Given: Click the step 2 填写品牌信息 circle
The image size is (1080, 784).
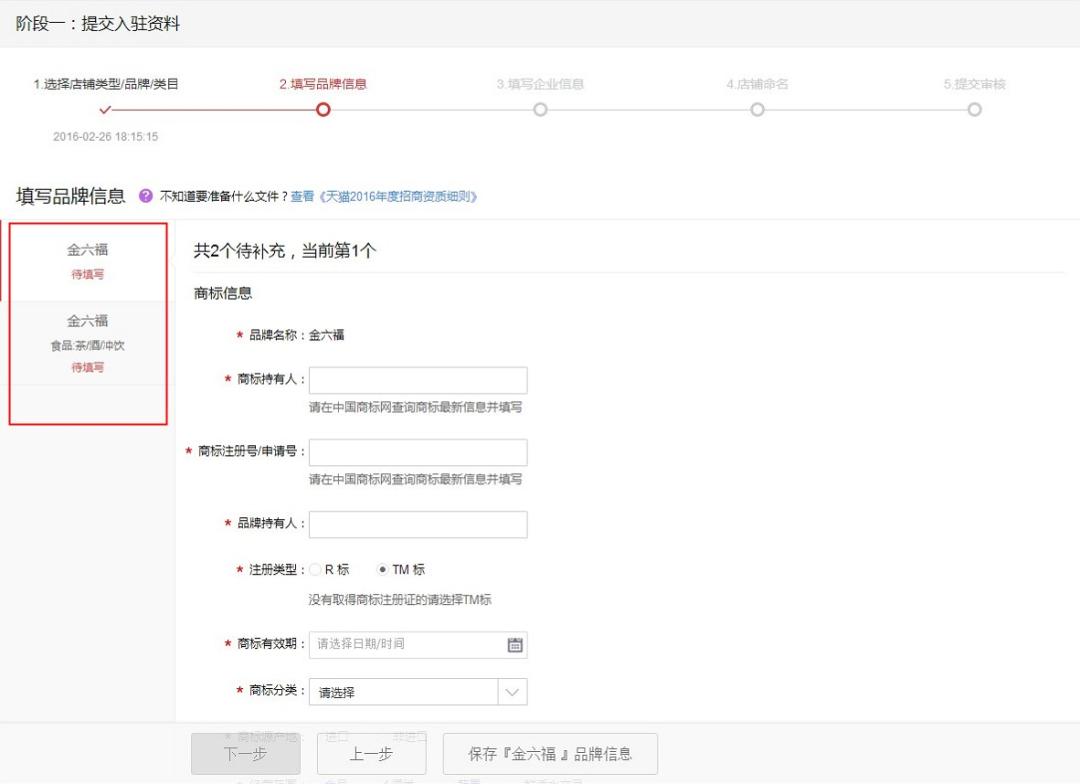Looking at the screenshot, I should (x=322, y=110).
